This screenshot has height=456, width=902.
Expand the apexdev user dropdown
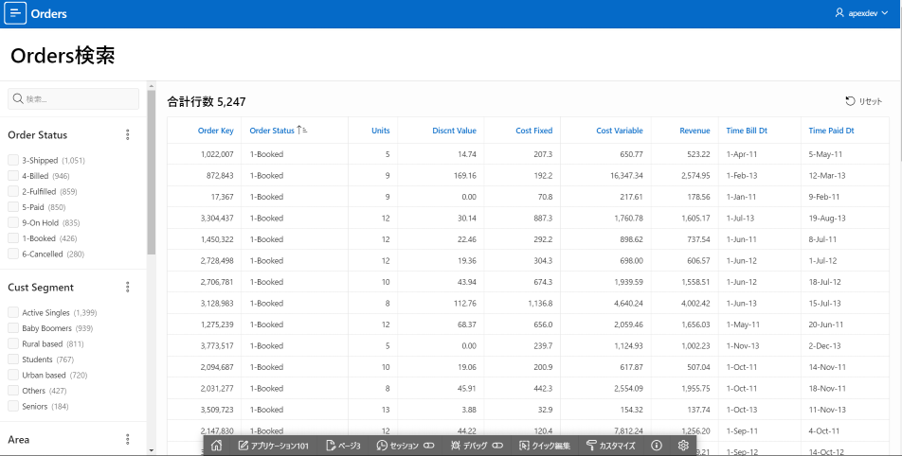[x=861, y=14]
